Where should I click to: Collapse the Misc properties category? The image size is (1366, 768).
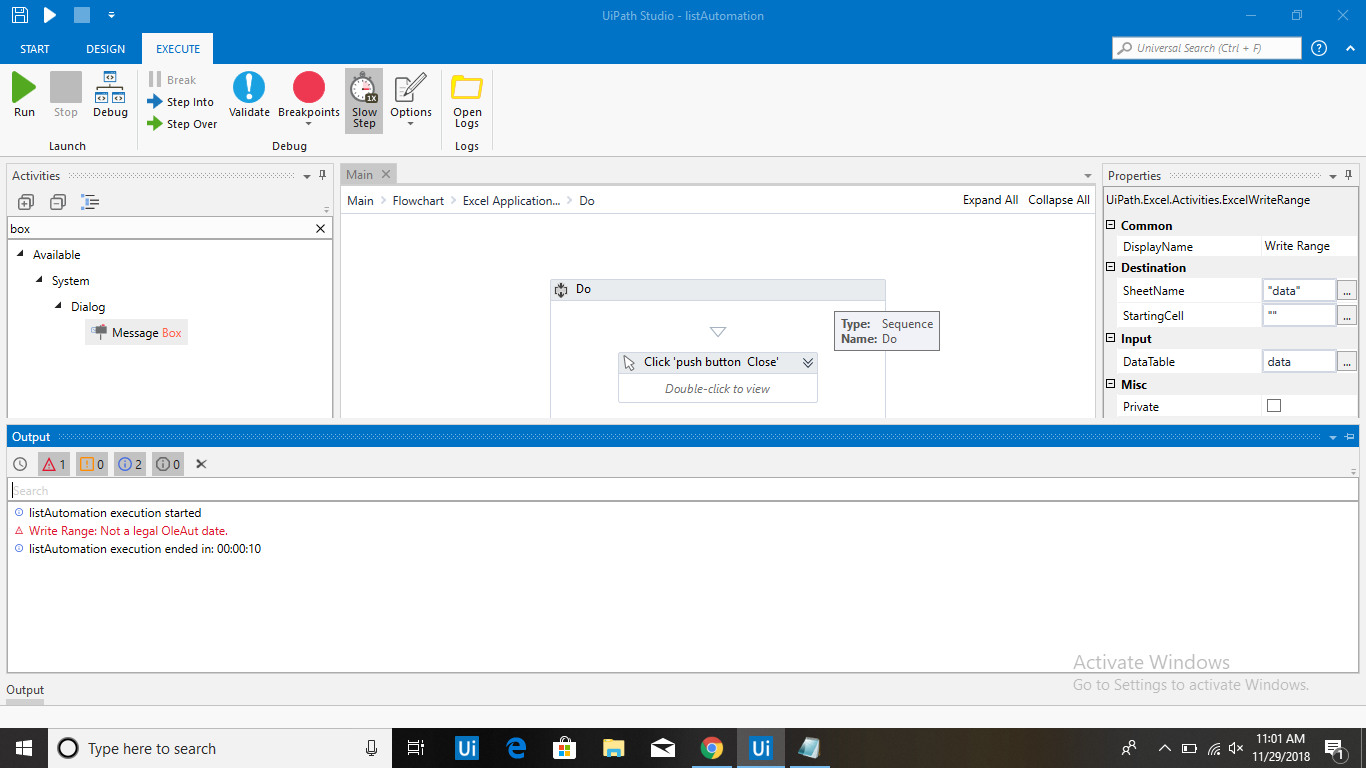point(1111,385)
